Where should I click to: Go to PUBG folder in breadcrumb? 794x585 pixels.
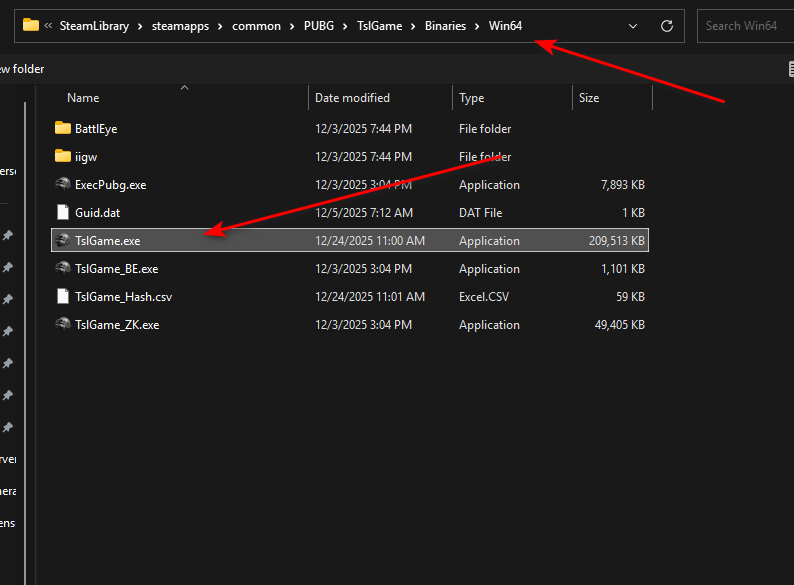coord(319,26)
